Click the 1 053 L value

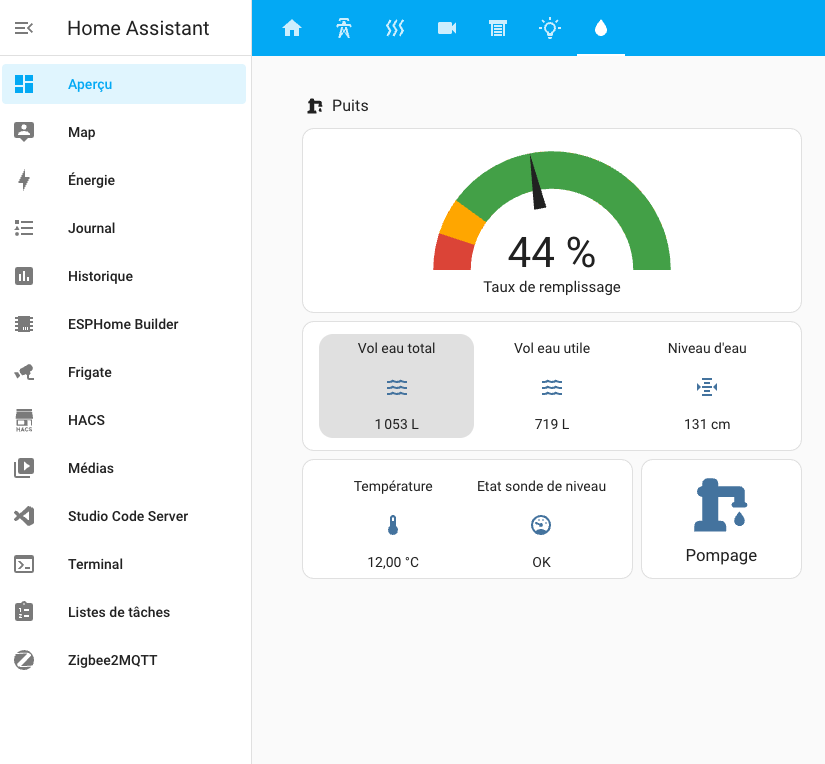[397, 424]
